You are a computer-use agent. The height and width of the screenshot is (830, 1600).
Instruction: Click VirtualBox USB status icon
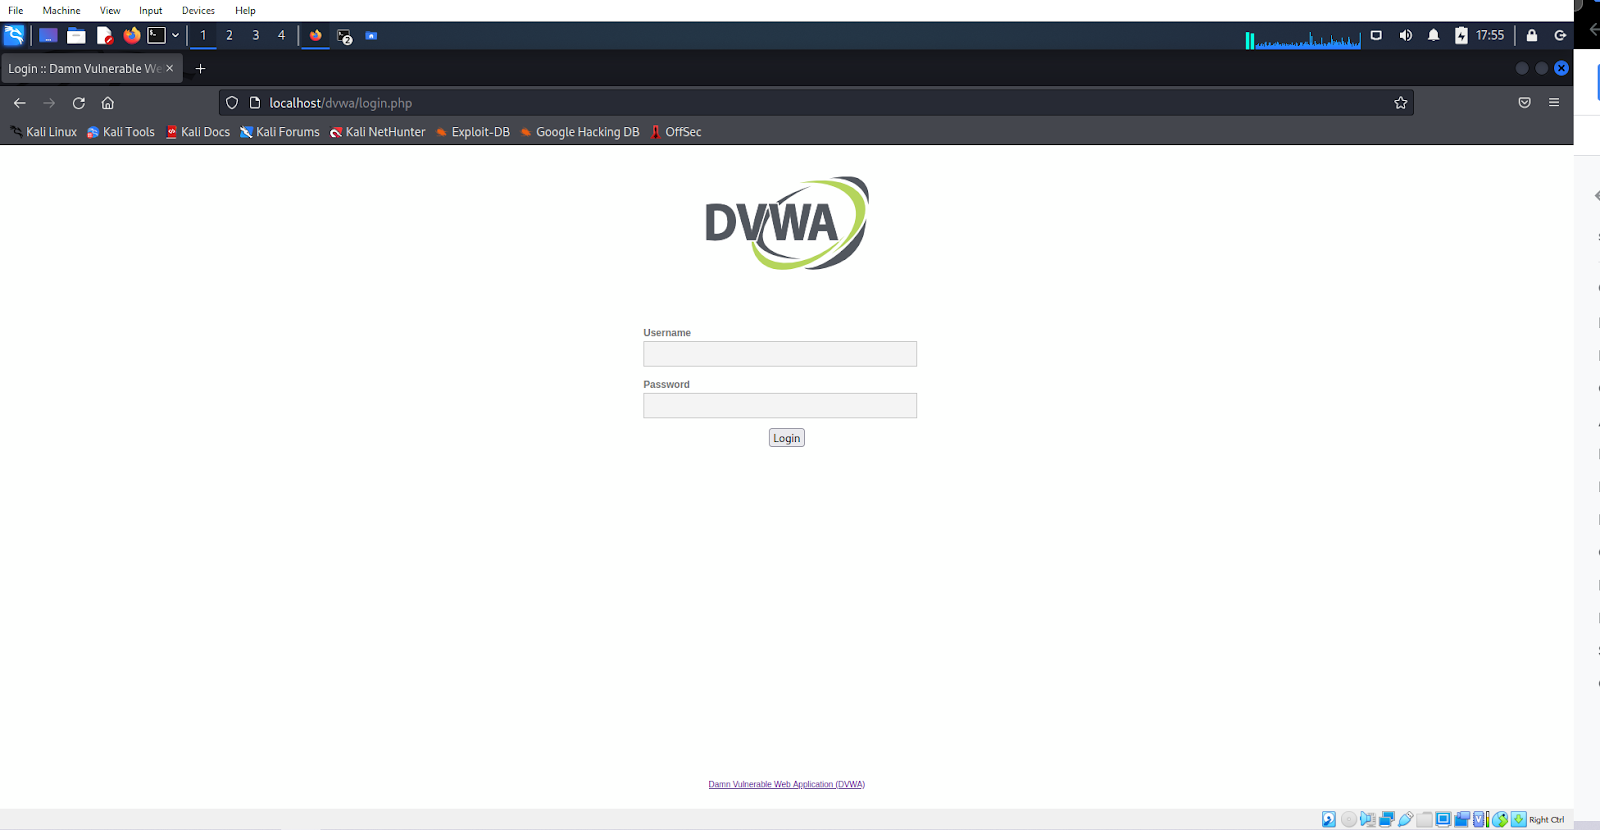pyautogui.click(x=1406, y=819)
